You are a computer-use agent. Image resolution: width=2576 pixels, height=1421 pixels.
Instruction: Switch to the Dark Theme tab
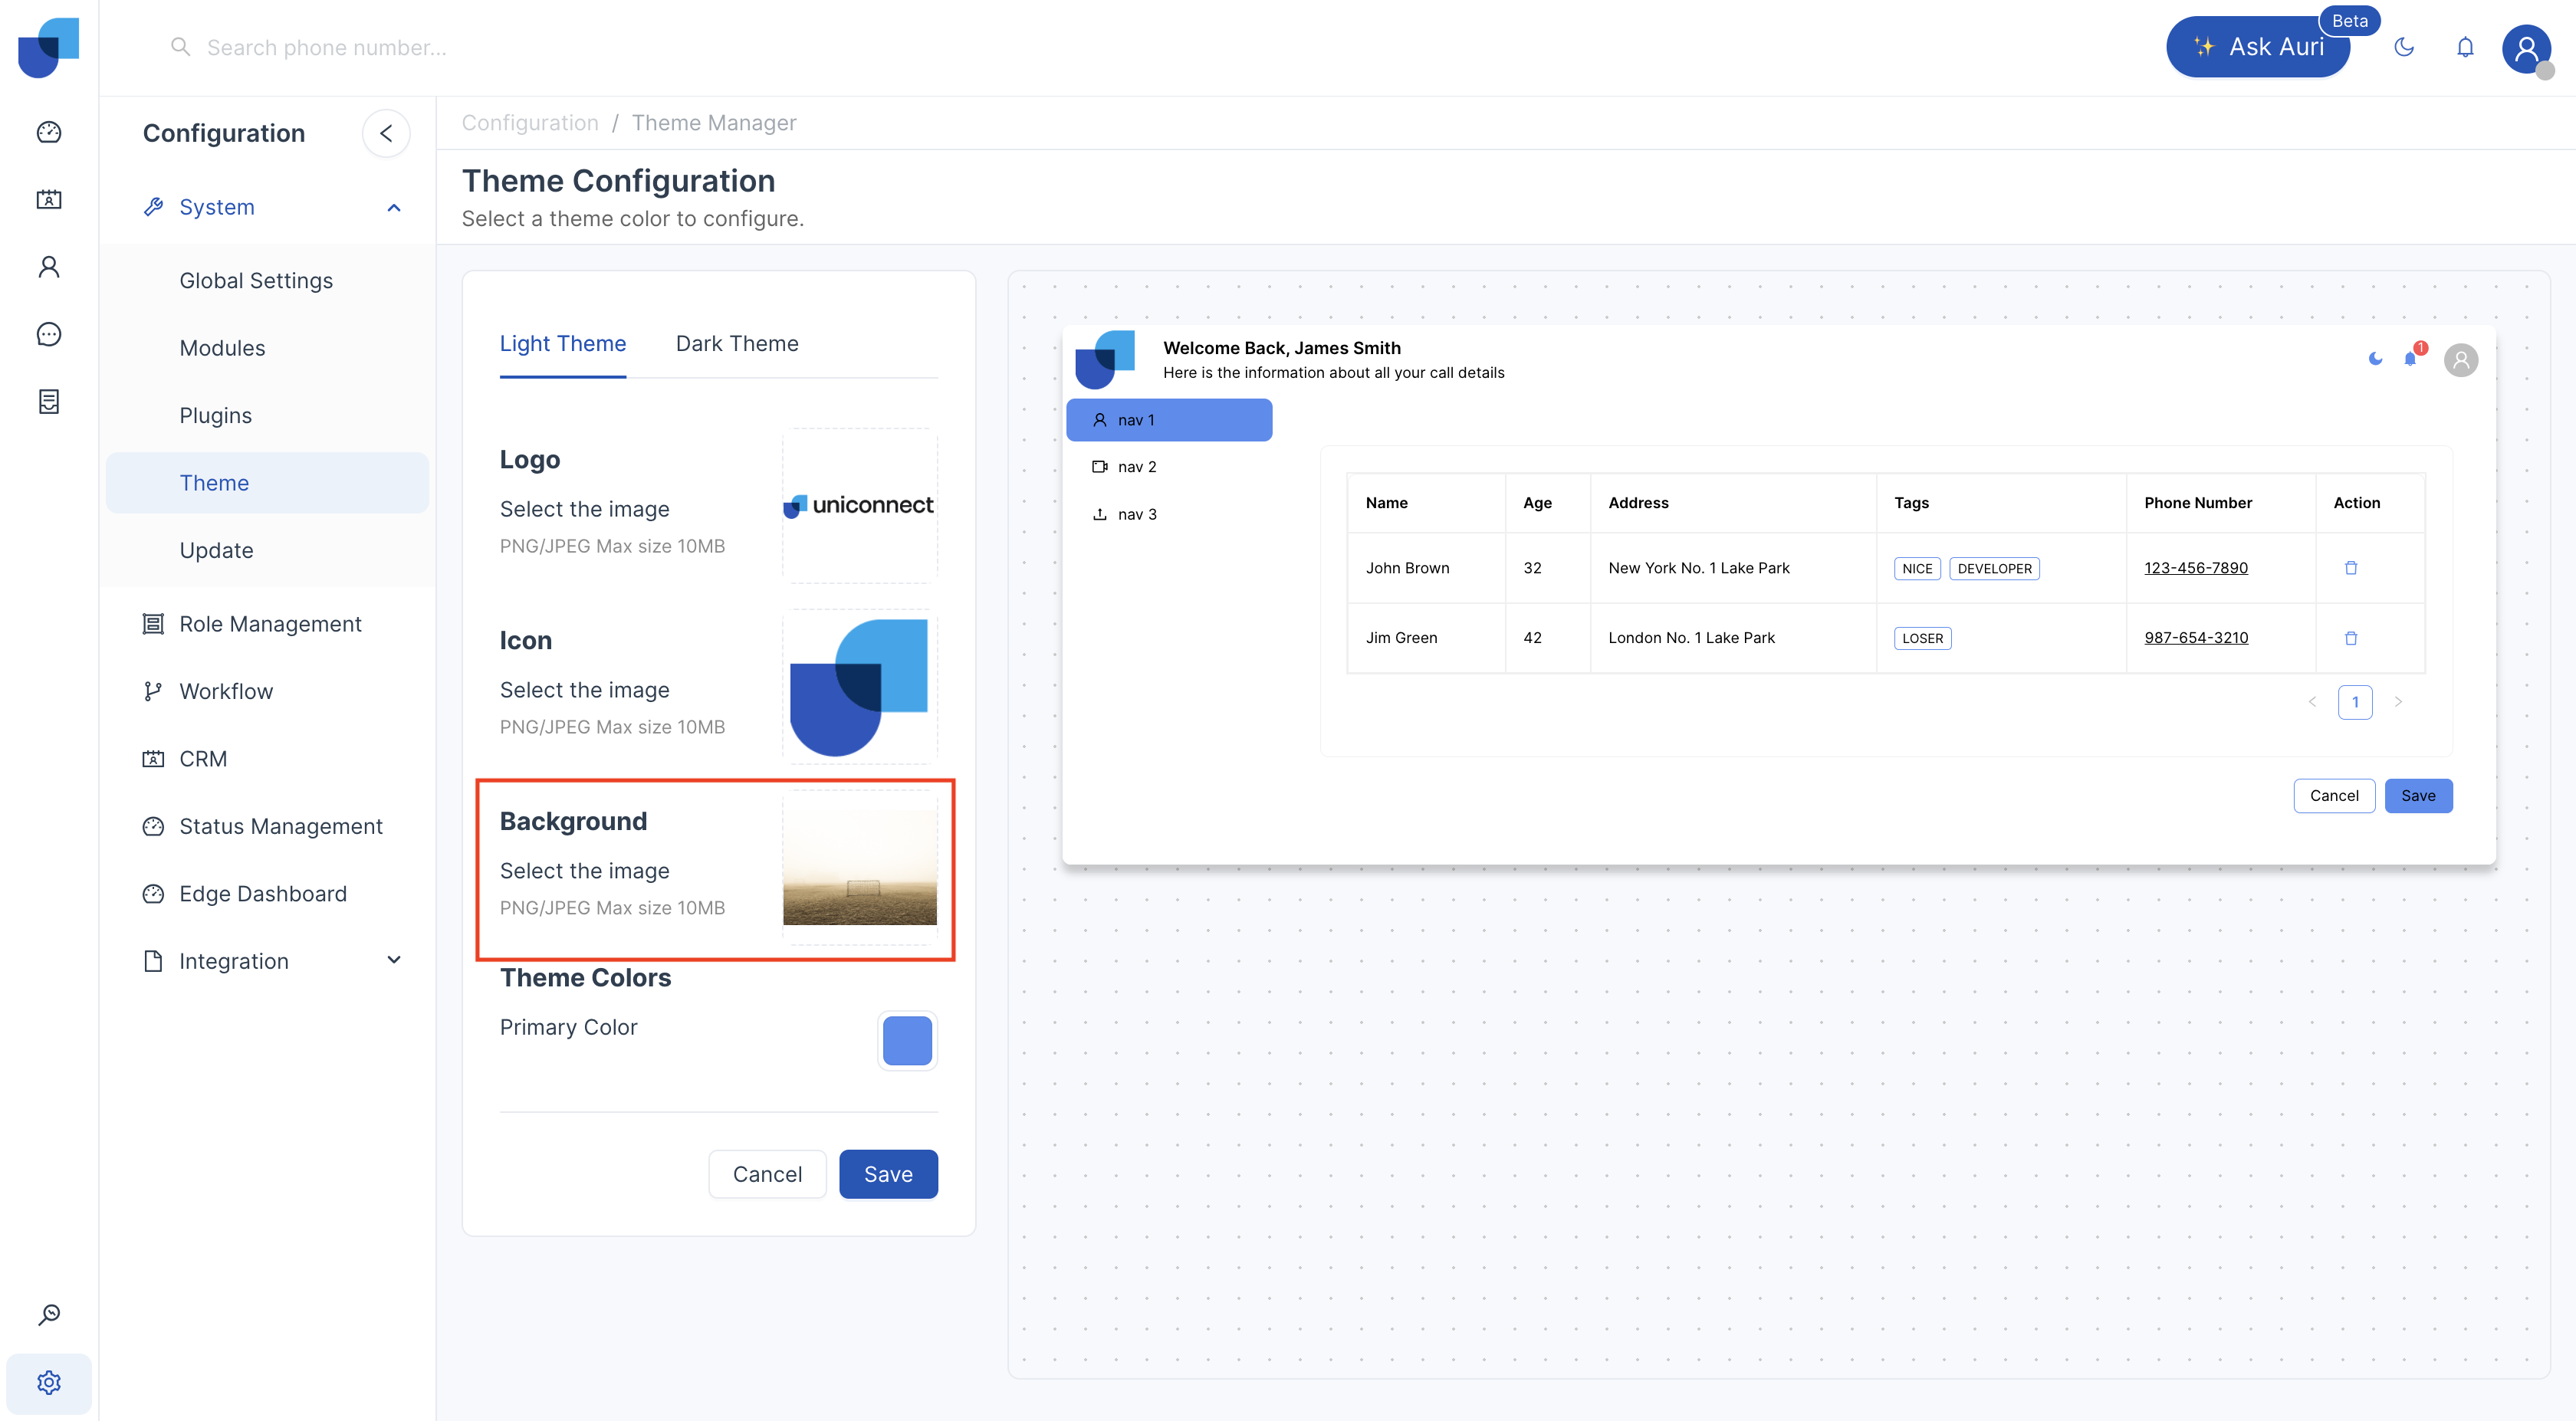737,344
